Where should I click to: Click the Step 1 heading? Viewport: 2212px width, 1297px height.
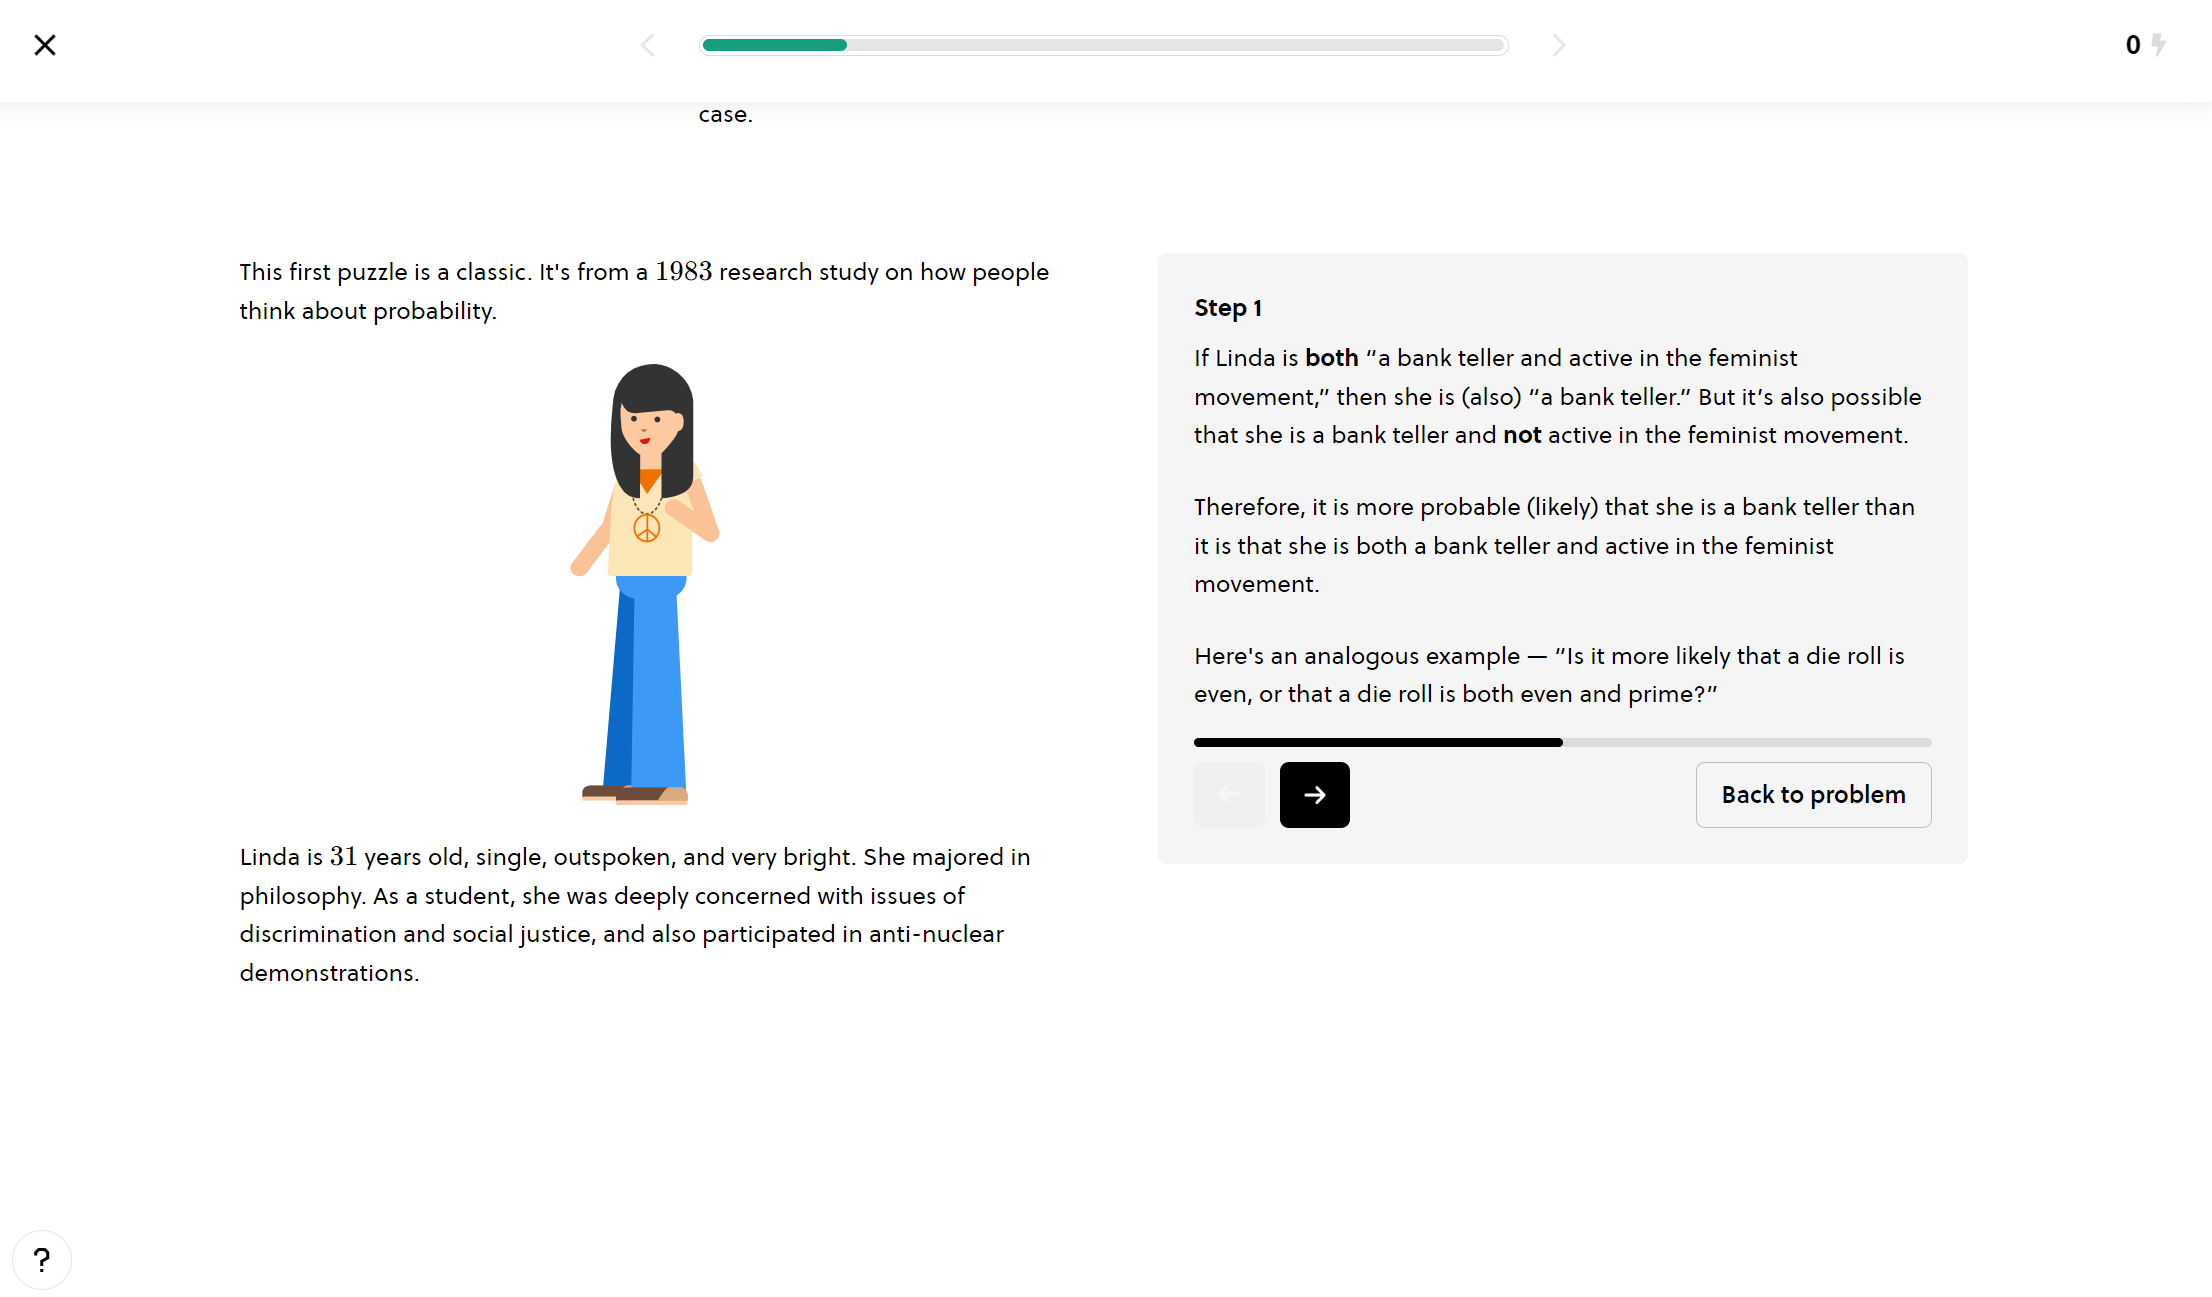click(x=1228, y=308)
